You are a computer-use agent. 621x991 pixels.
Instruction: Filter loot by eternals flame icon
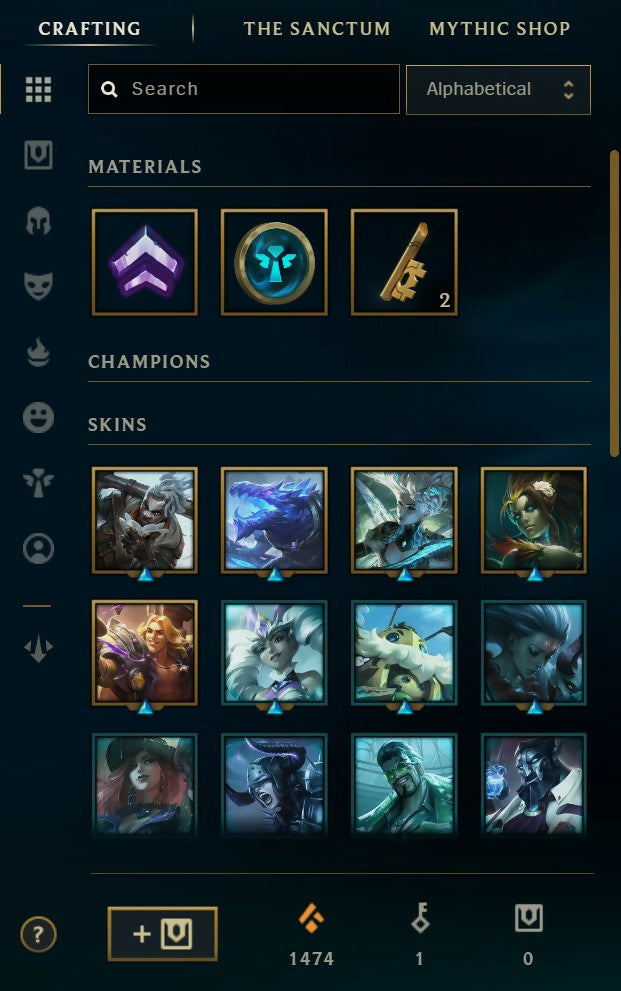pyautogui.click(x=39, y=352)
